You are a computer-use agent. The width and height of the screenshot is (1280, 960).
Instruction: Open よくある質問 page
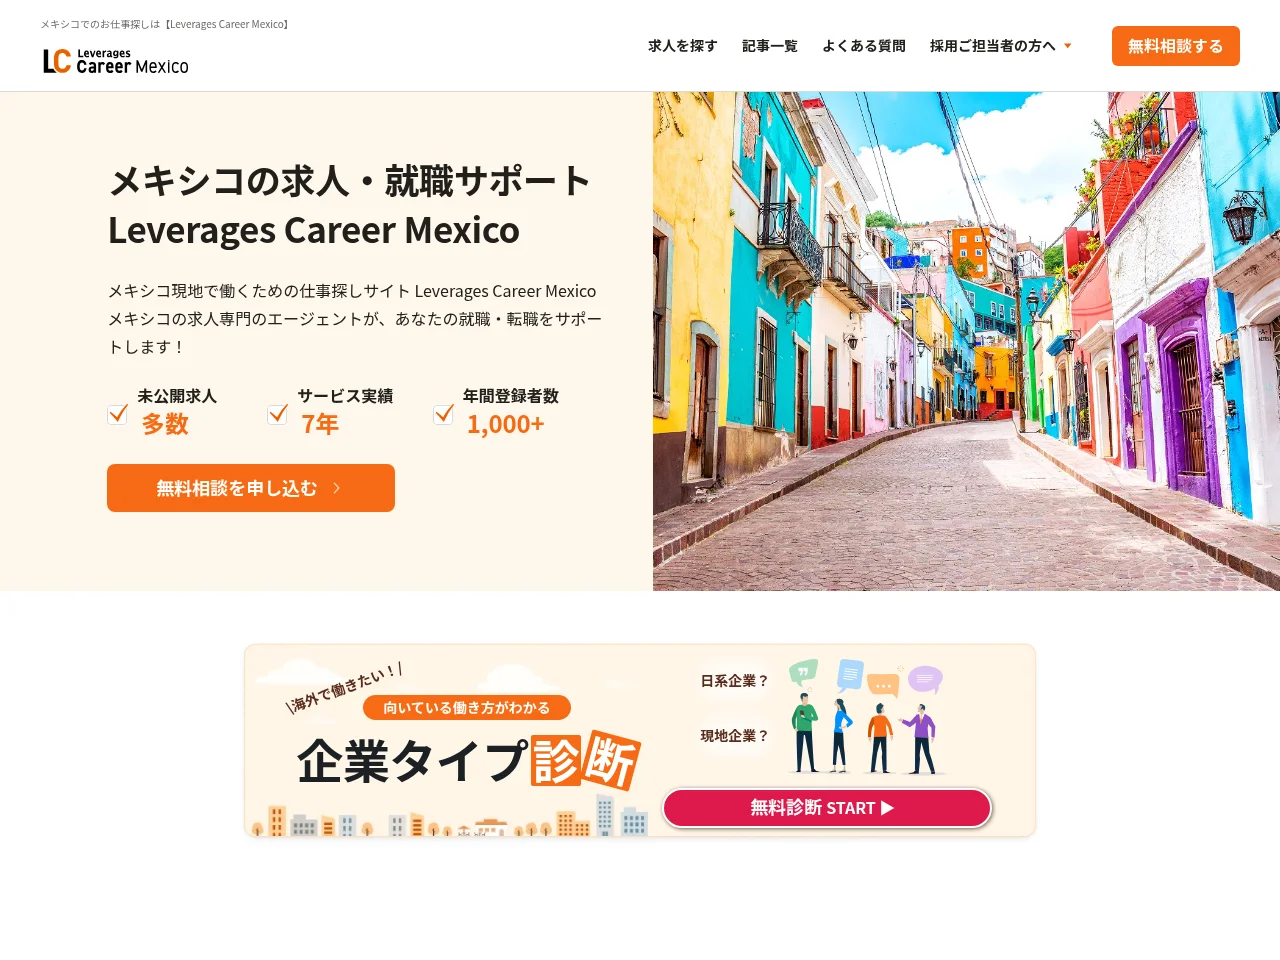pyautogui.click(x=864, y=46)
